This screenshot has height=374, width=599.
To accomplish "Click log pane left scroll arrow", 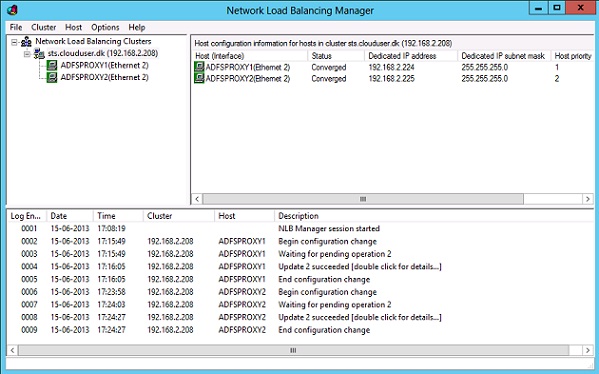I will coord(12,350).
